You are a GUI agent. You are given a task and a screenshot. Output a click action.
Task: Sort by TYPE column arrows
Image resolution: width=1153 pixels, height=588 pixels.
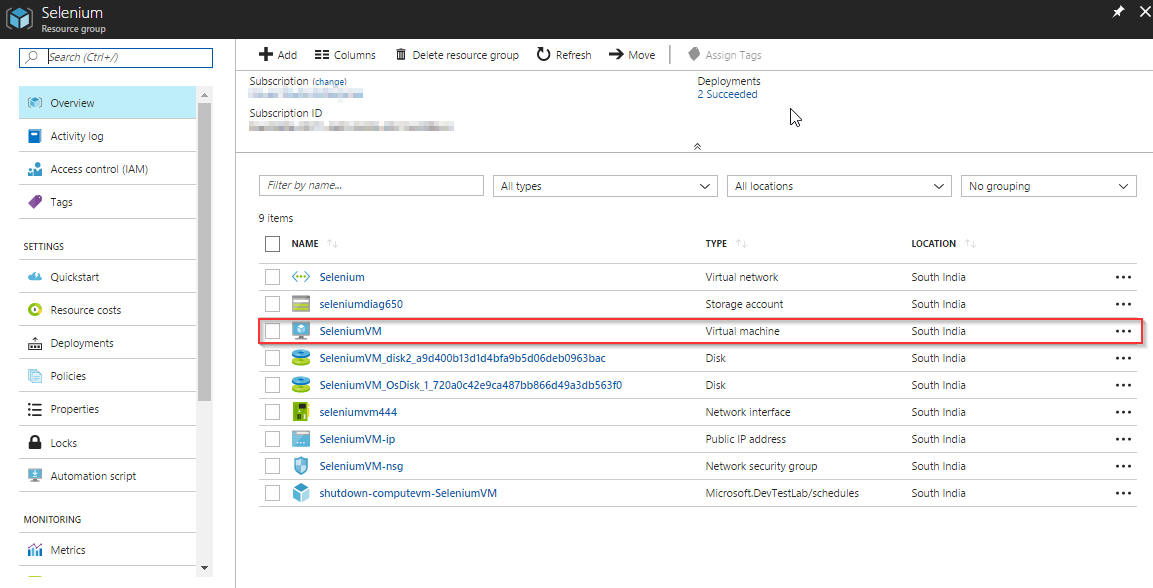click(x=741, y=243)
